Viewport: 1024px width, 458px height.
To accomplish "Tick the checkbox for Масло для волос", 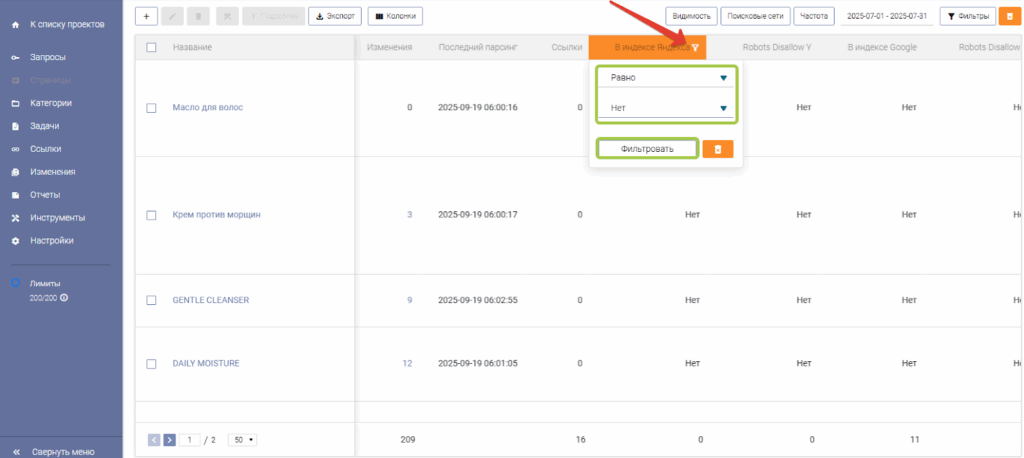I will click(152, 108).
